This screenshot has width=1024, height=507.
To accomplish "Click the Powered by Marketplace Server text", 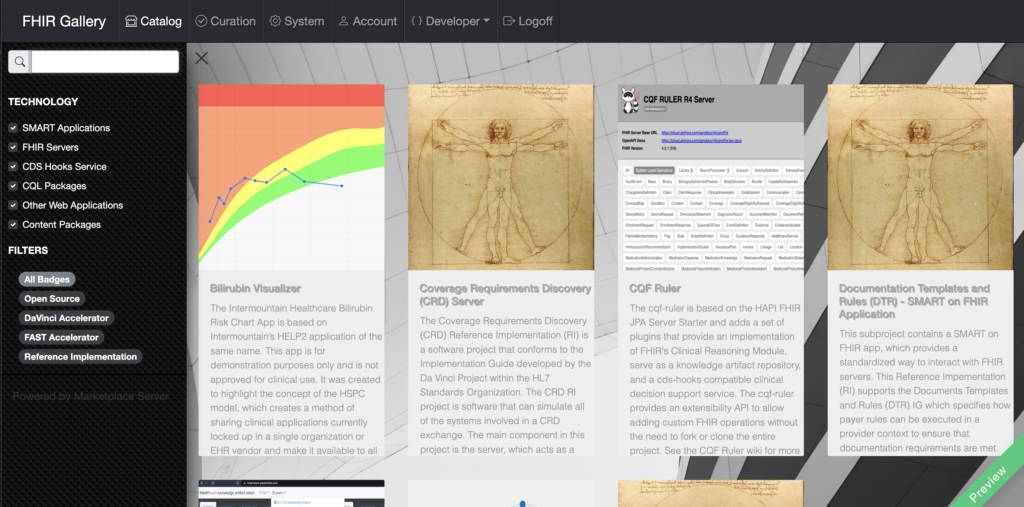I will pyautogui.click(x=91, y=396).
